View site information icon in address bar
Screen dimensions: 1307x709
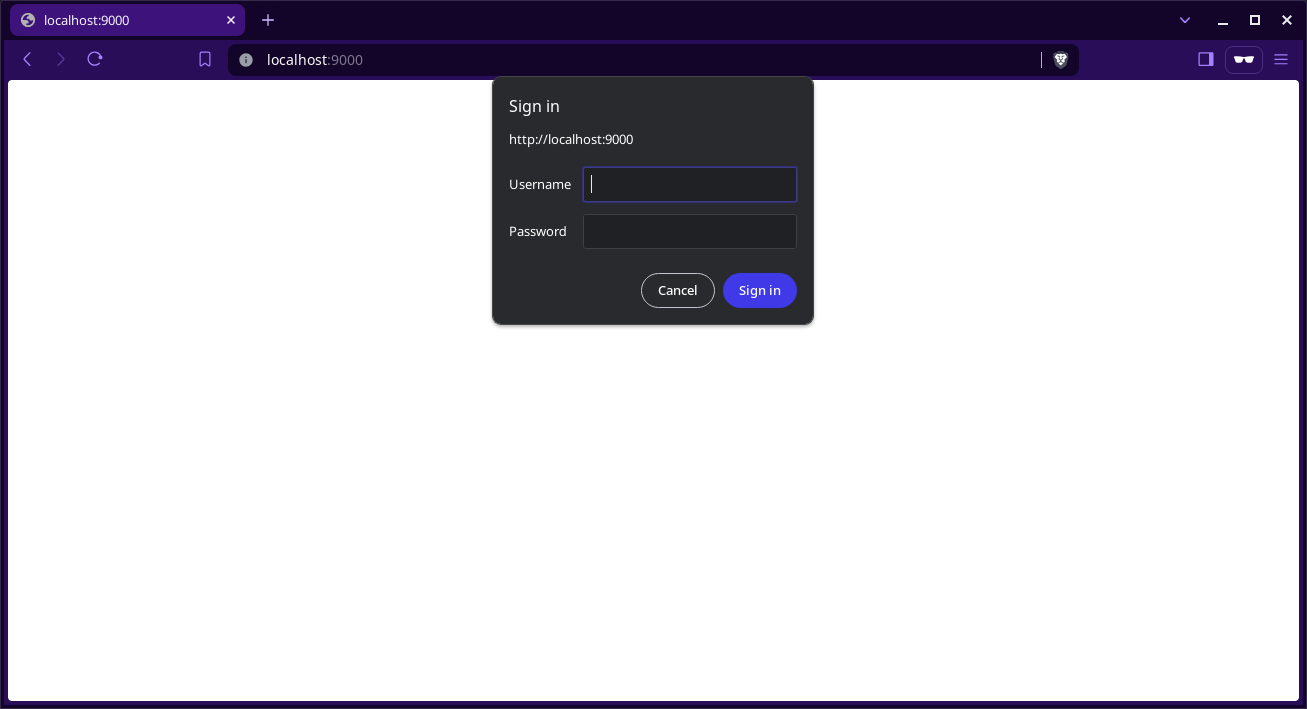pos(246,60)
